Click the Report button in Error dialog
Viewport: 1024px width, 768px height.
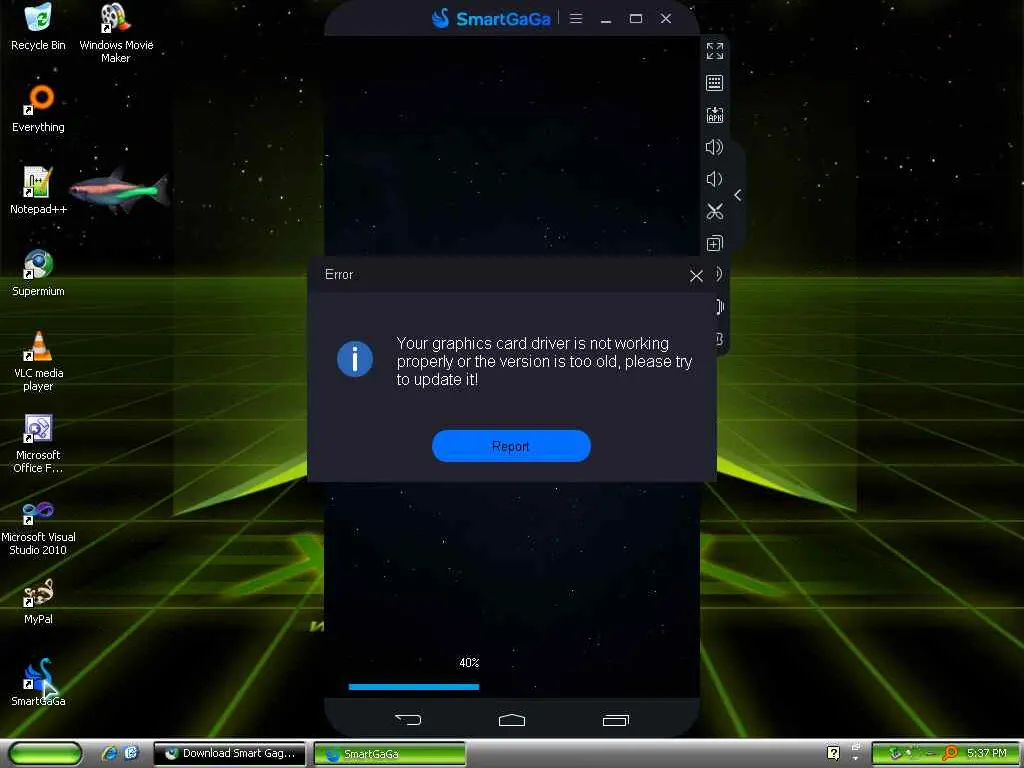pos(511,446)
